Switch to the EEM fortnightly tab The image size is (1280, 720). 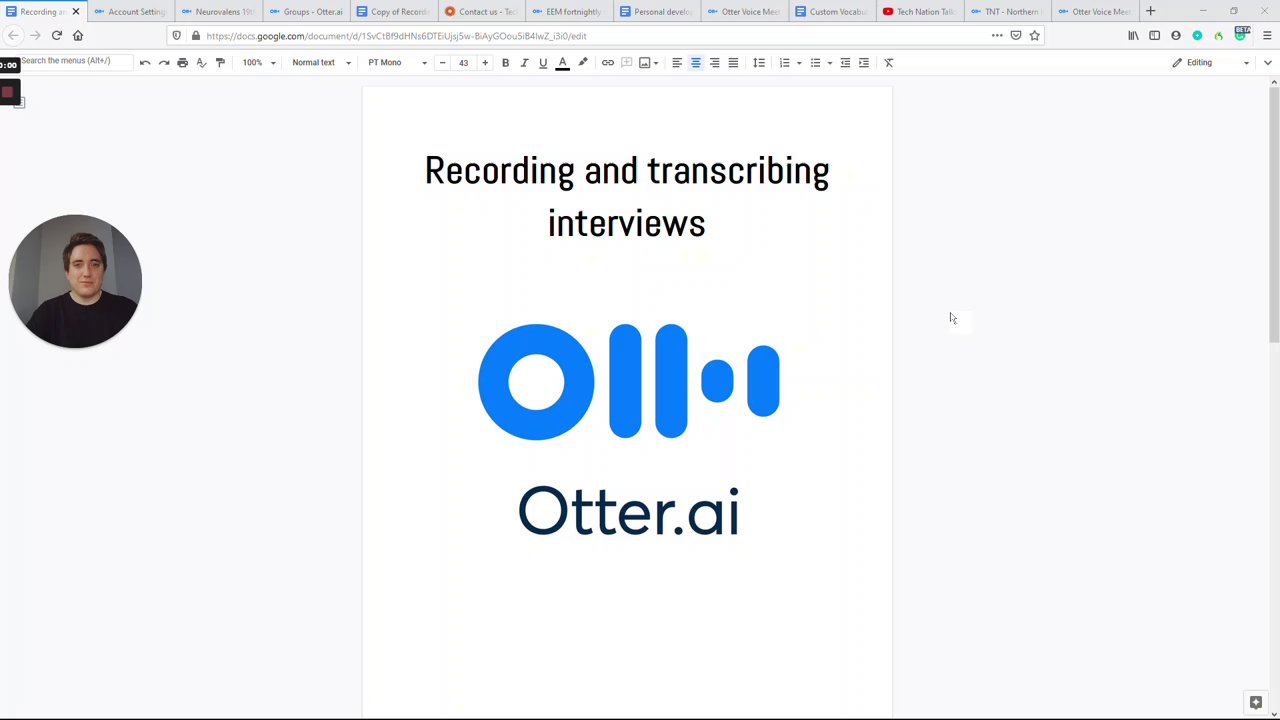tap(568, 11)
